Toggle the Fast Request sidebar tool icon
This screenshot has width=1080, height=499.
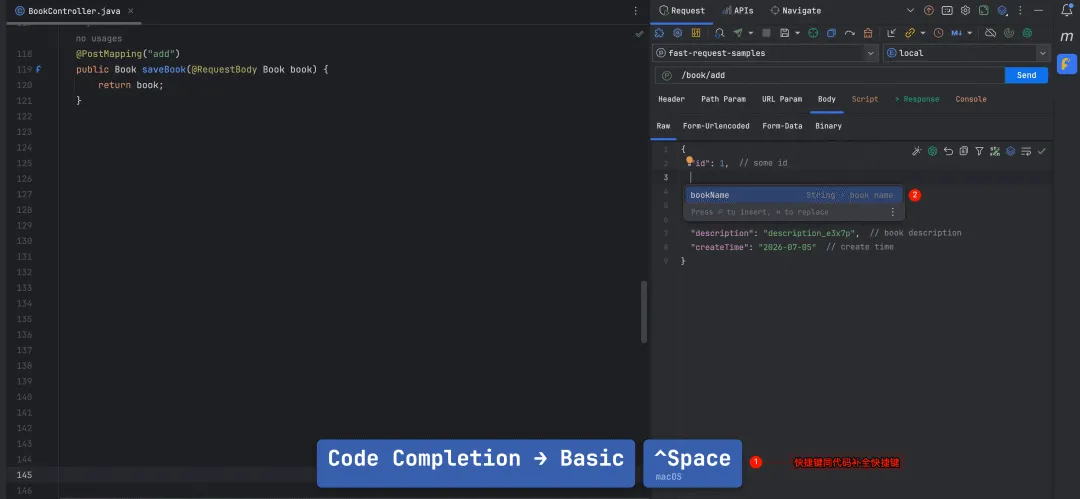tap(1067, 64)
